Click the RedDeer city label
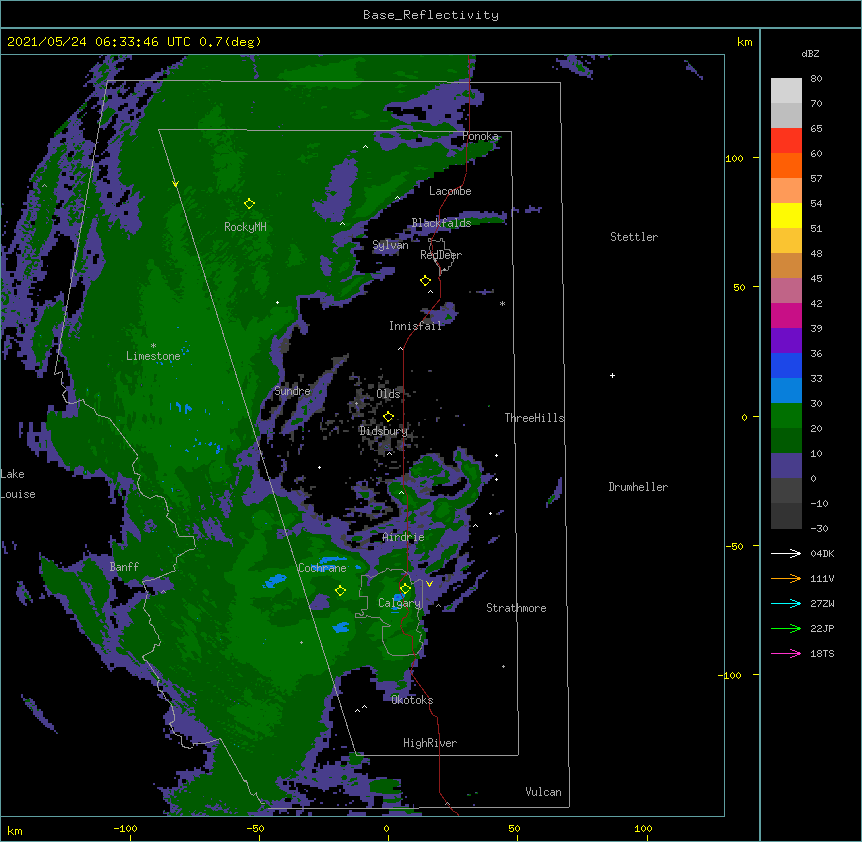This screenshot has width=862, height=842. click(x=441, y=255)
